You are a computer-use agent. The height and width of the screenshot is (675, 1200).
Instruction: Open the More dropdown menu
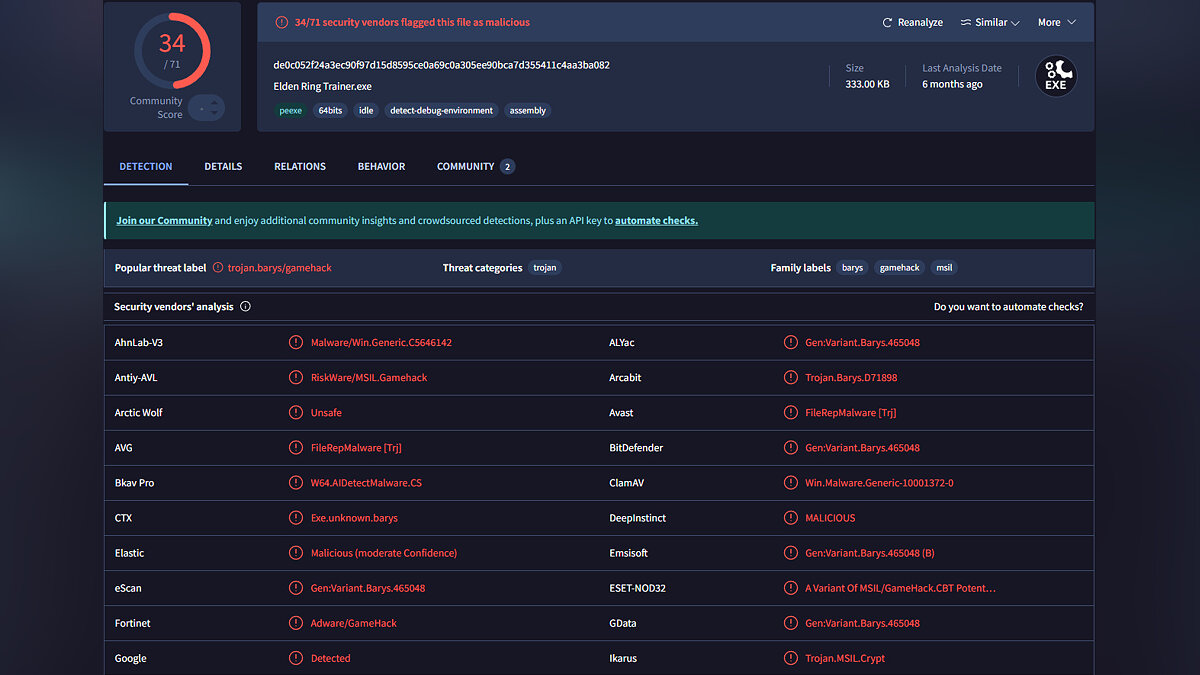[x=1056, y=22]
